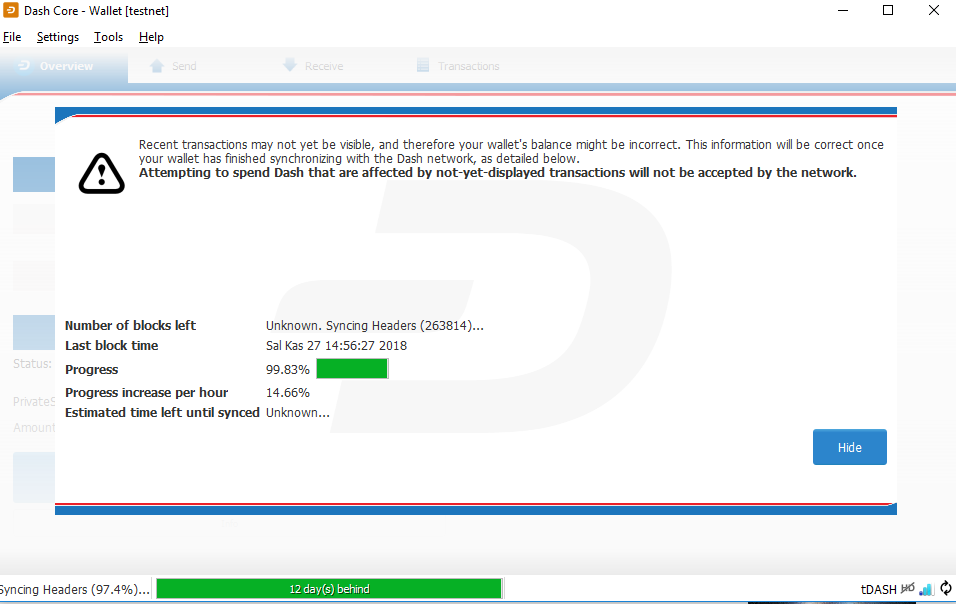Click the warning triangle icon in the overlay
Viewport: 956px width, 604px height.
[102, 174]
